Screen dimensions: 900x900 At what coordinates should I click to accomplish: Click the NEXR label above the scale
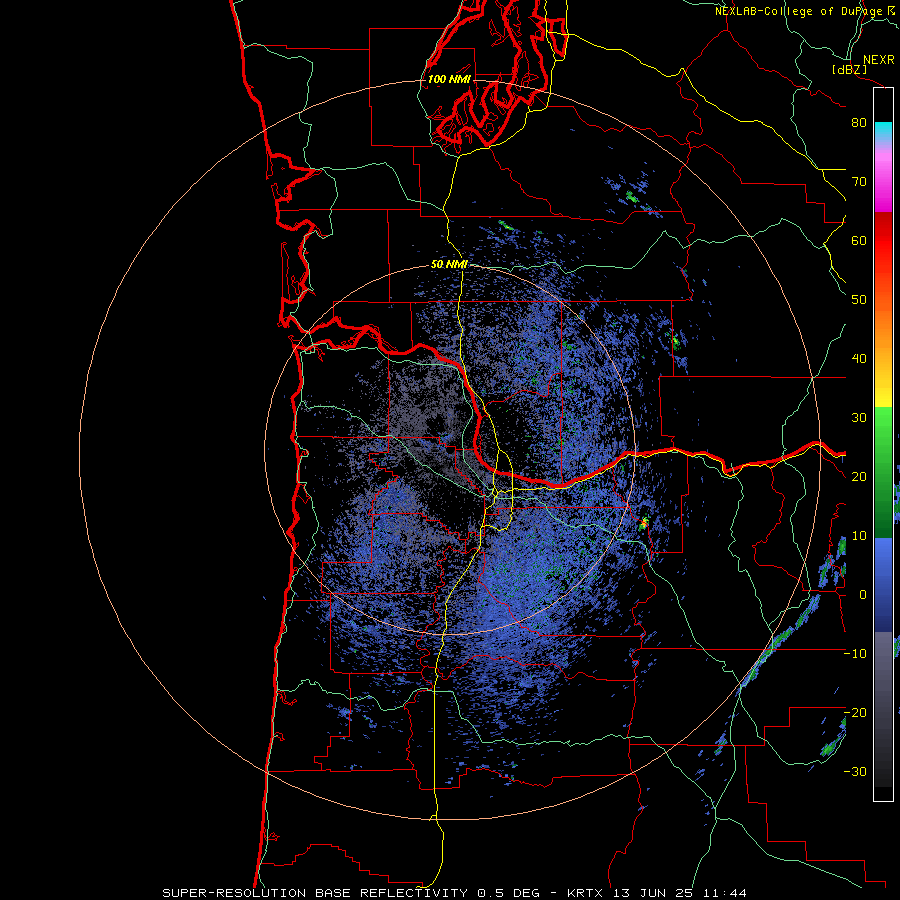878,60
